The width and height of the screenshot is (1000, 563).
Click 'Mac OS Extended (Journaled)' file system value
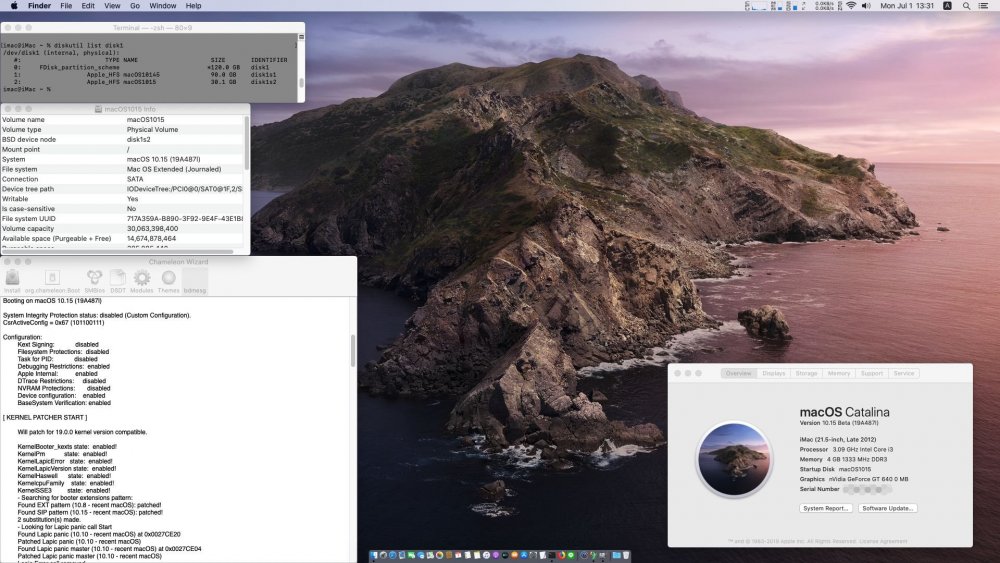point(173,169)
